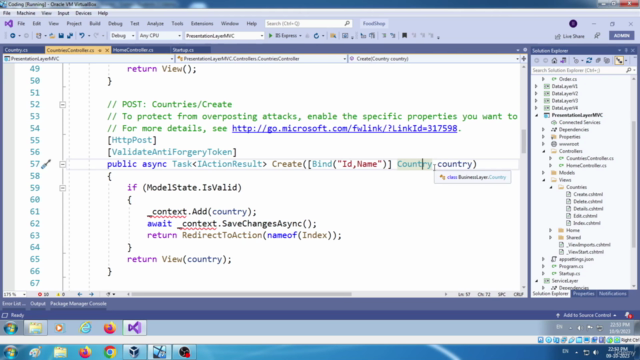Click the Live Share button
Viewport: 640px width, 360px height.
pyautogui.click(x=570, y=36)
